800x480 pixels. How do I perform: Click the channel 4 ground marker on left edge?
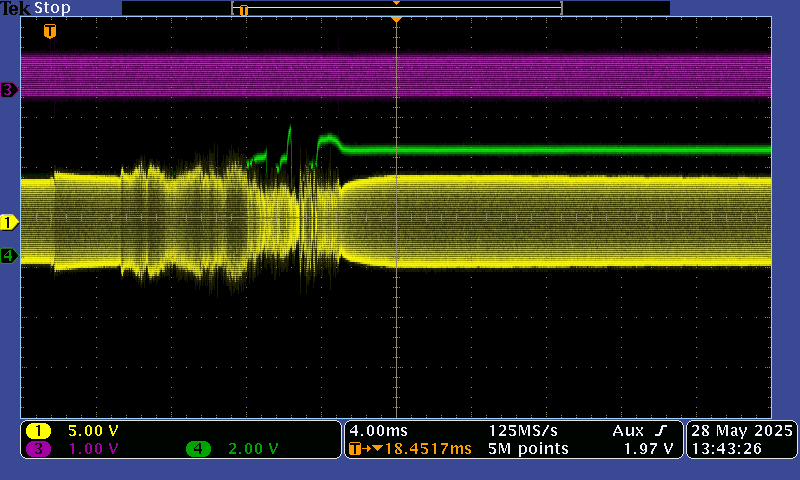coord(9,256)
